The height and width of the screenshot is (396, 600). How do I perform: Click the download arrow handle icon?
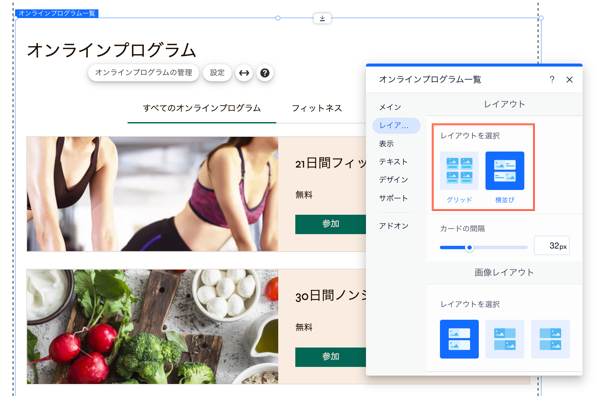pos(322,18)
